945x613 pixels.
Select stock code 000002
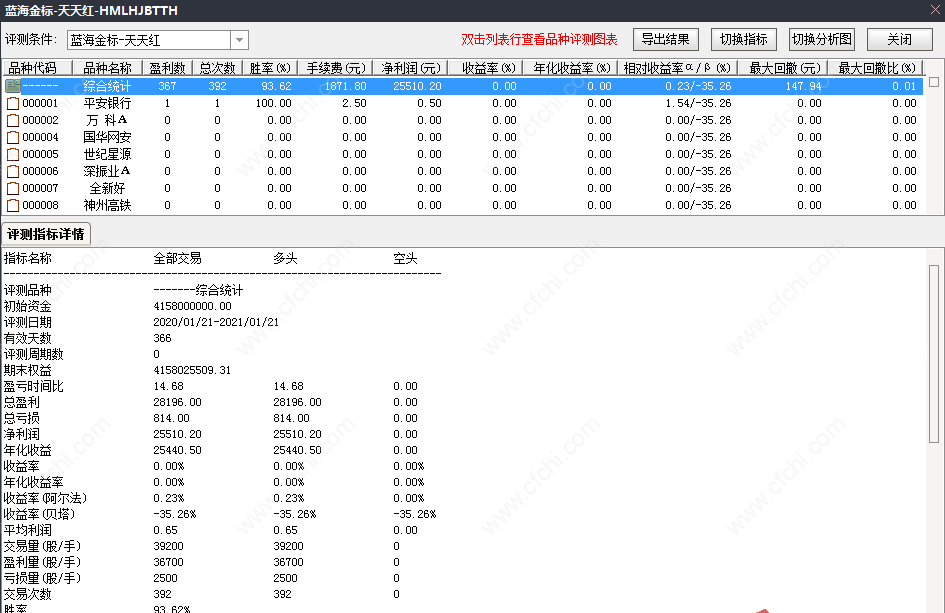[40, 120]
